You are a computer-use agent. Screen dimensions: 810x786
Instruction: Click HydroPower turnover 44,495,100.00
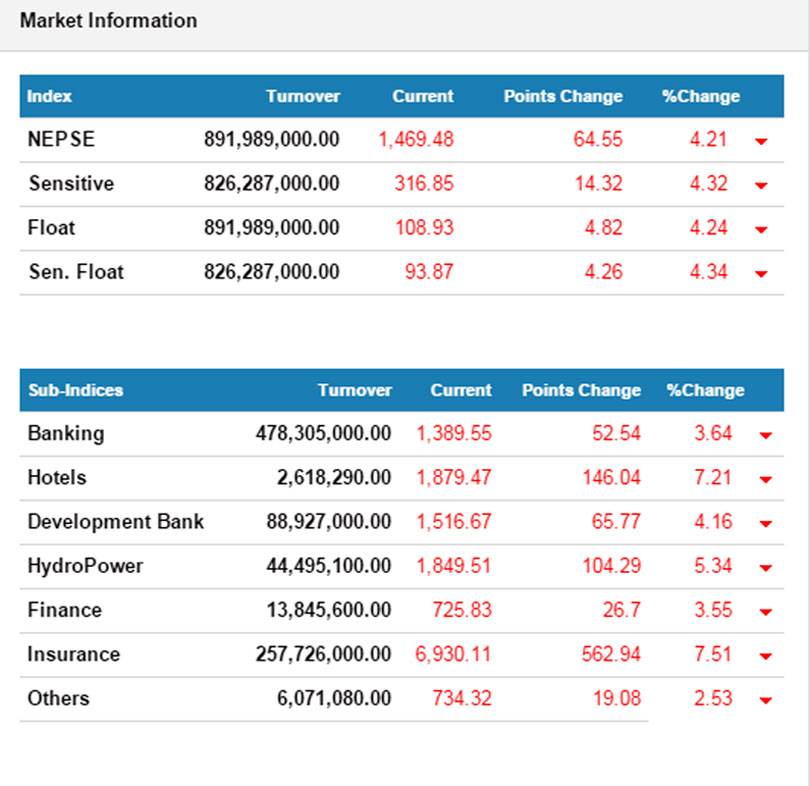coord(329,566)
